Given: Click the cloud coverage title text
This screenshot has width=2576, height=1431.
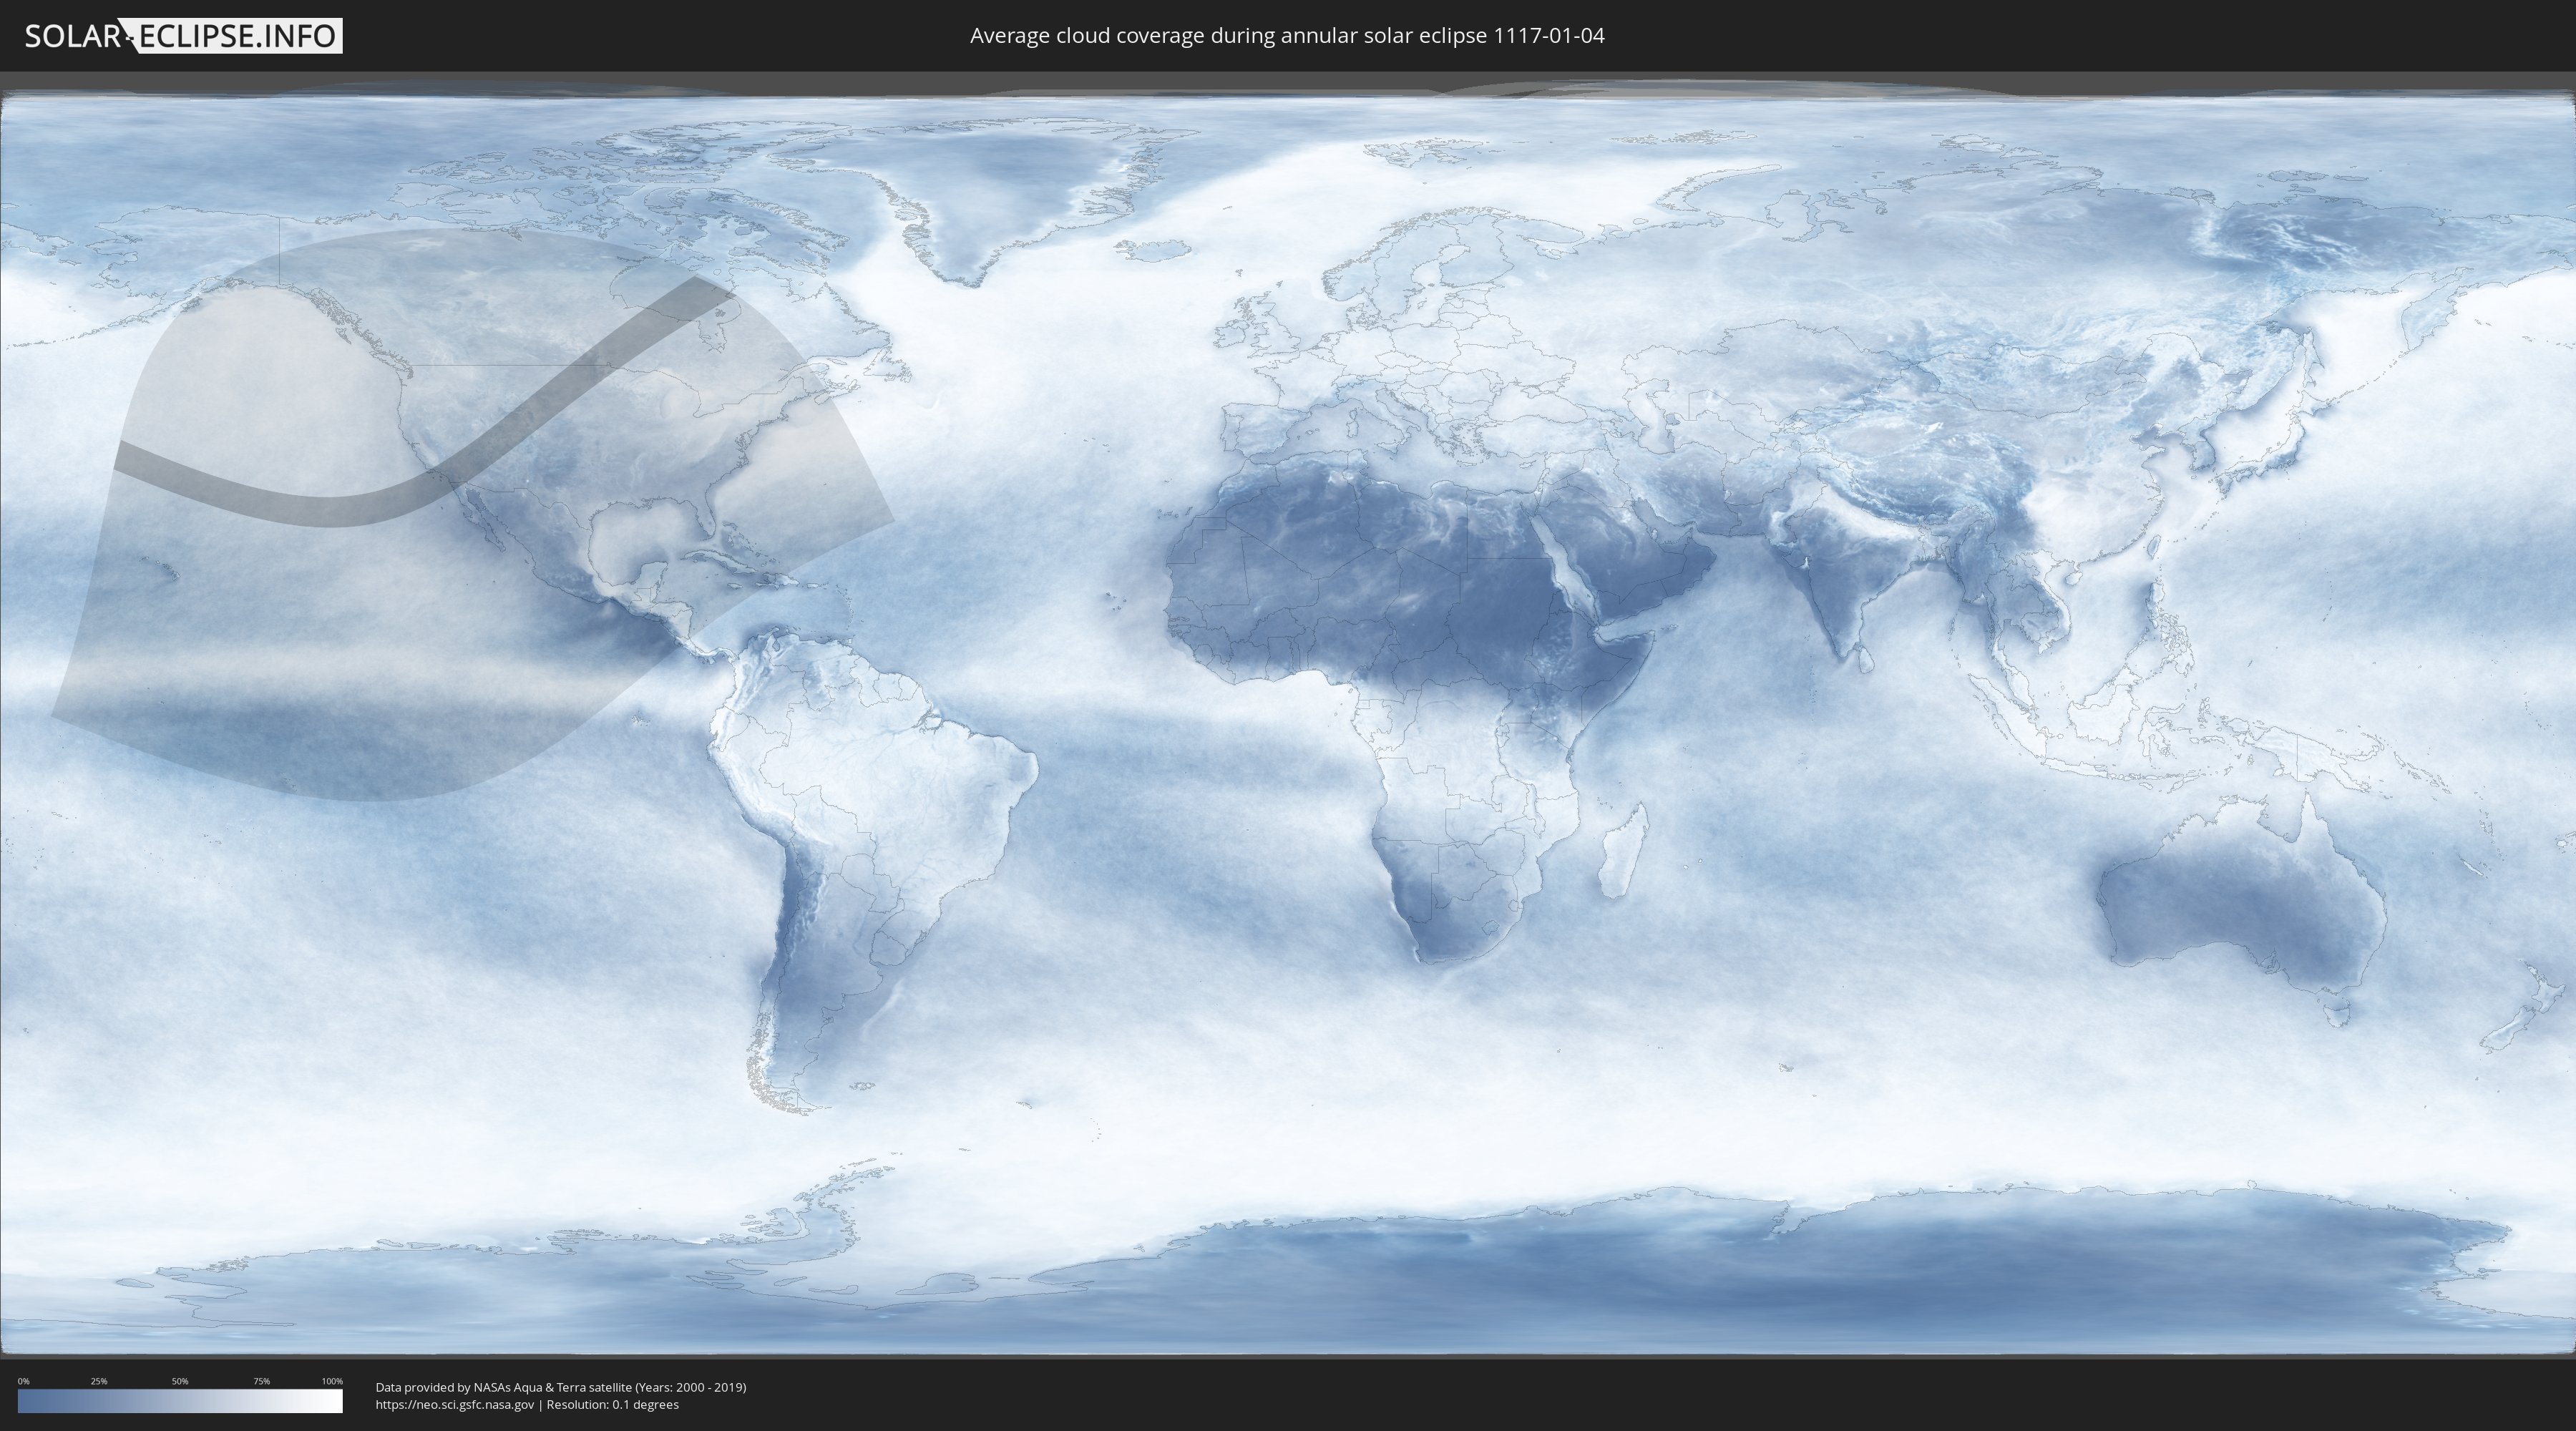Looking at the screenshot, I should 1287,36.
